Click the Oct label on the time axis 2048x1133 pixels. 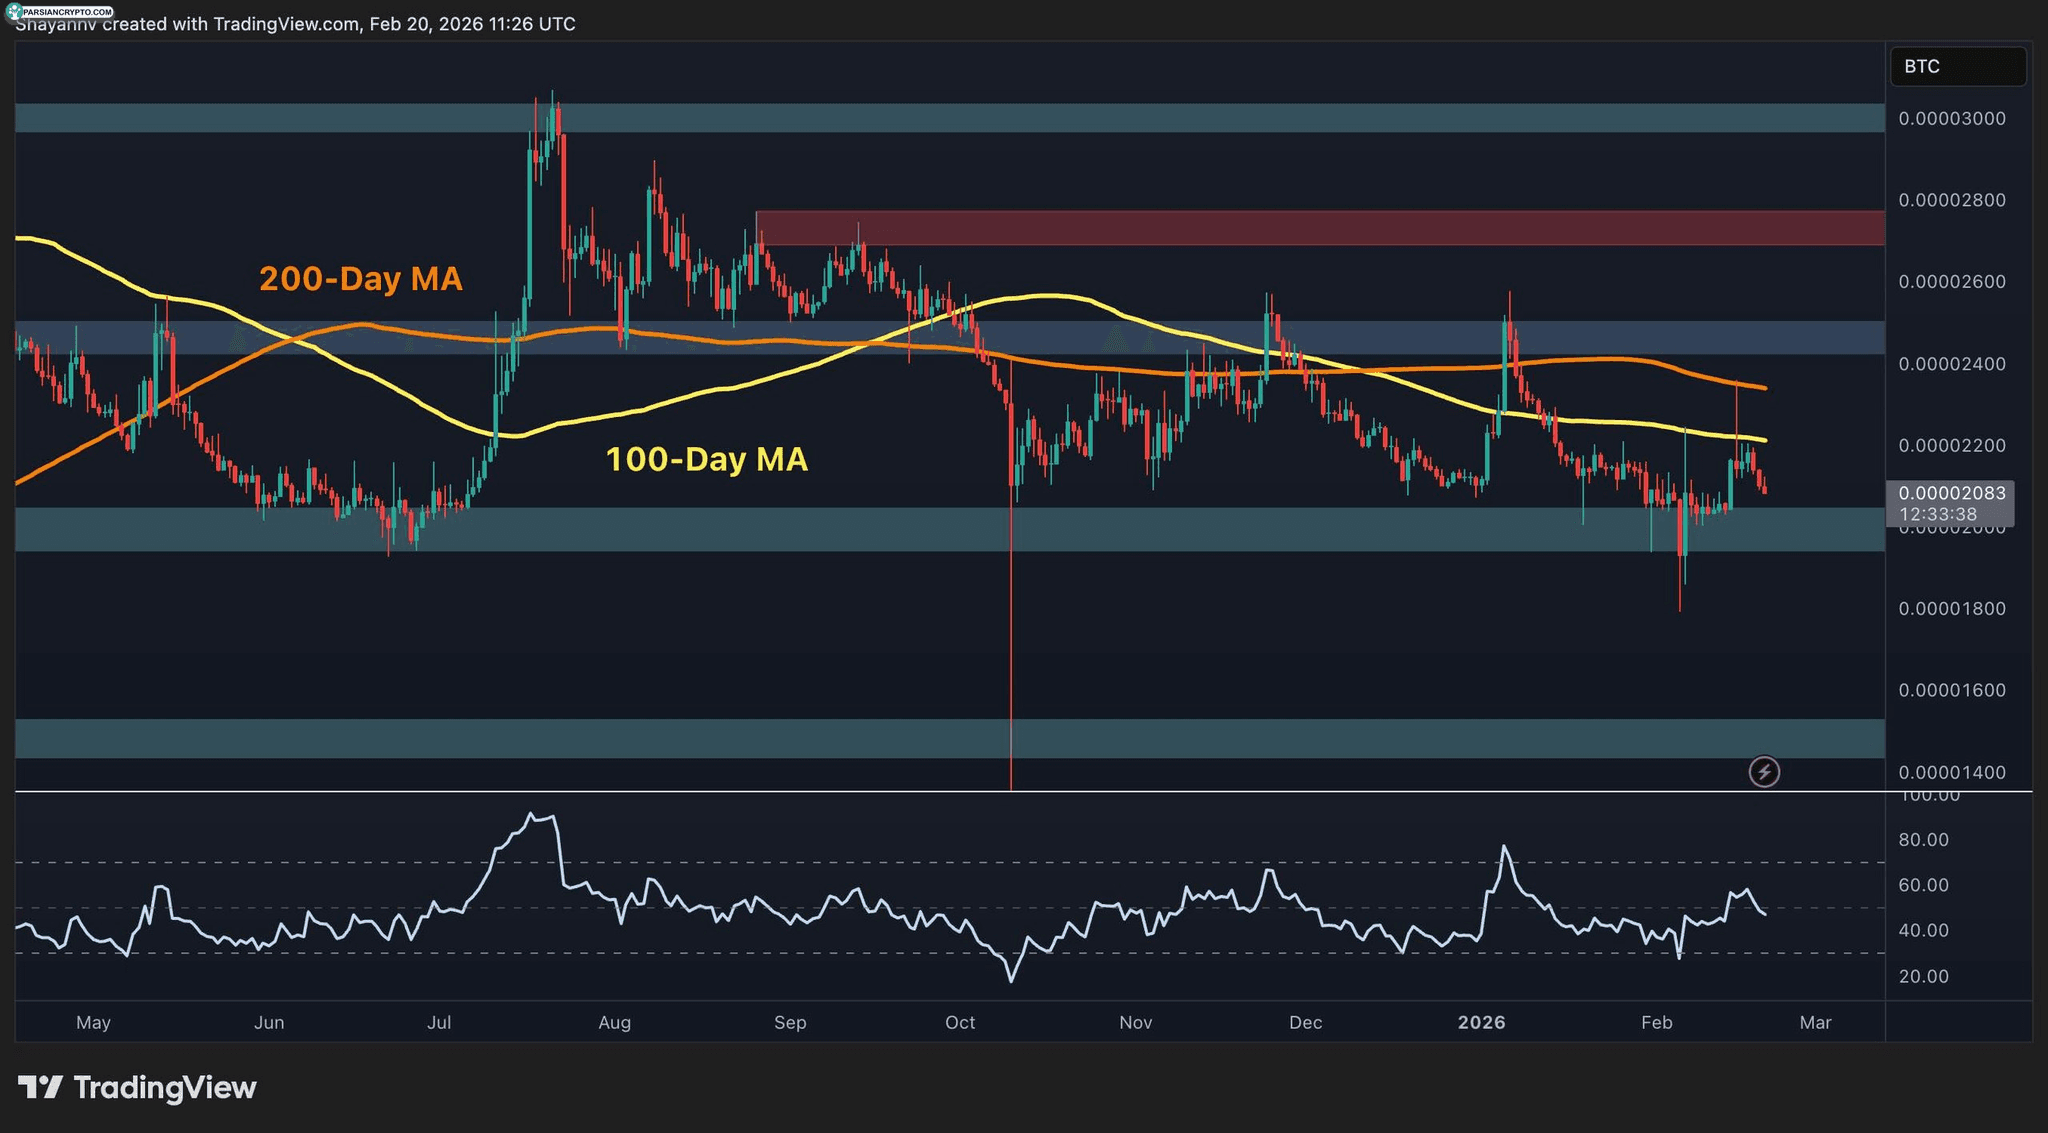click(960, 1023)
